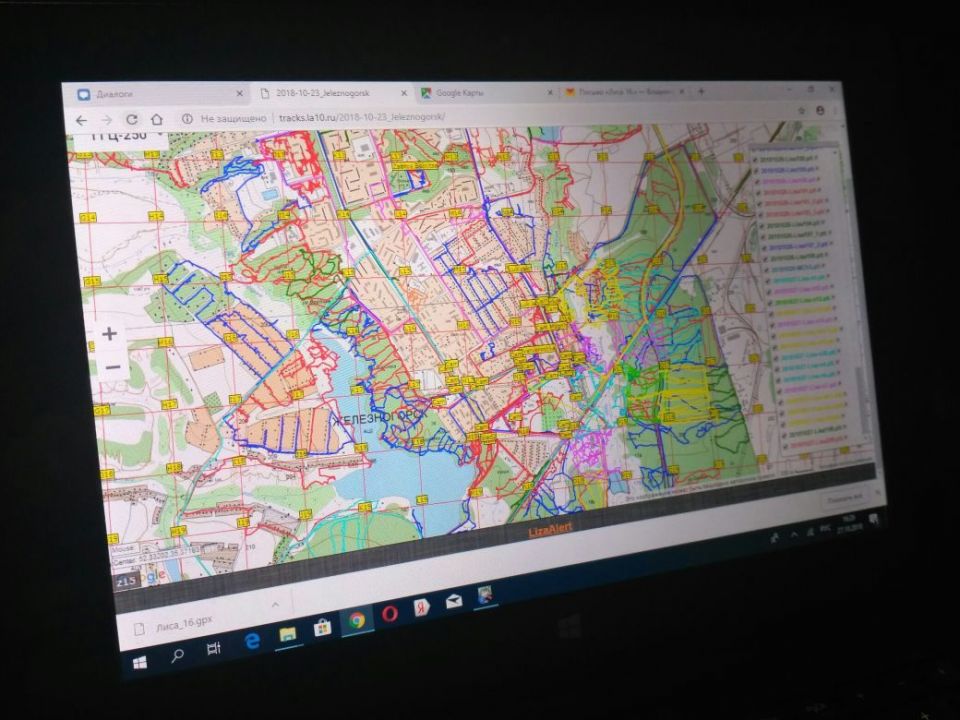
Task: Open the Windows Start menu
Action: tap(139, 663)
